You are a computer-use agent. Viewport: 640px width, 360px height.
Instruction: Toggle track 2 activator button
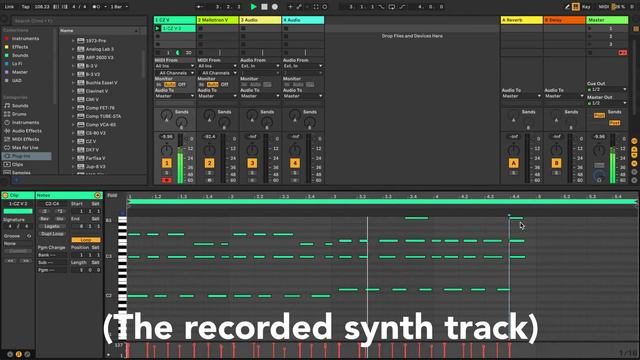point(209,163)
